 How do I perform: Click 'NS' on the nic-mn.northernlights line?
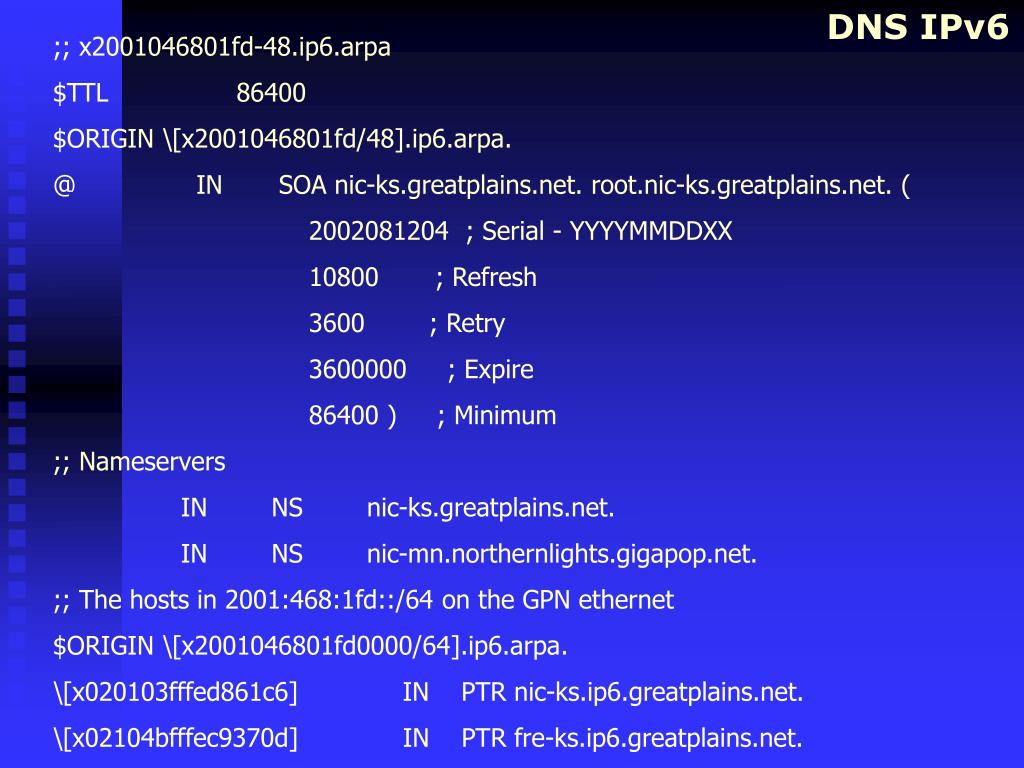point(287,554)
